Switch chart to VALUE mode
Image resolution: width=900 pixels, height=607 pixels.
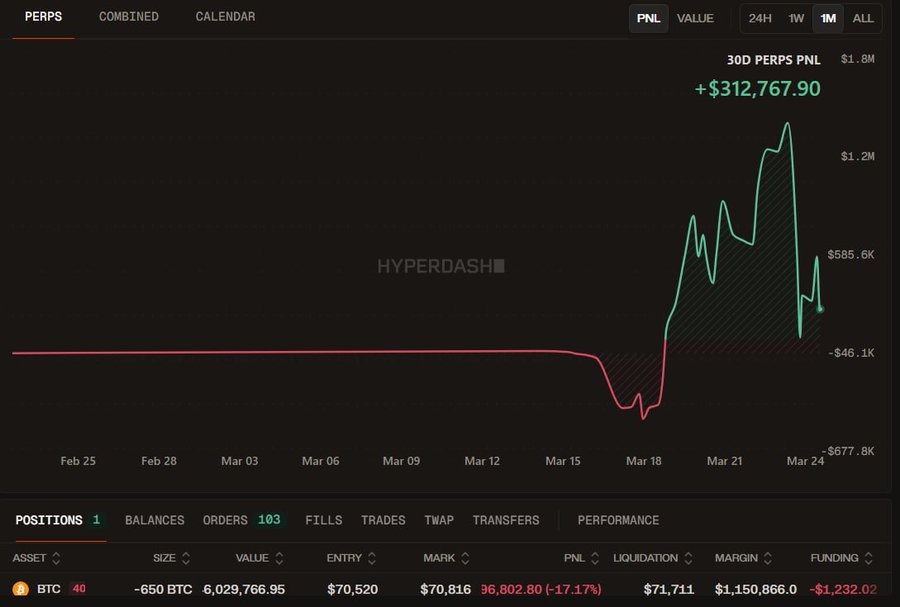[695, 18]
